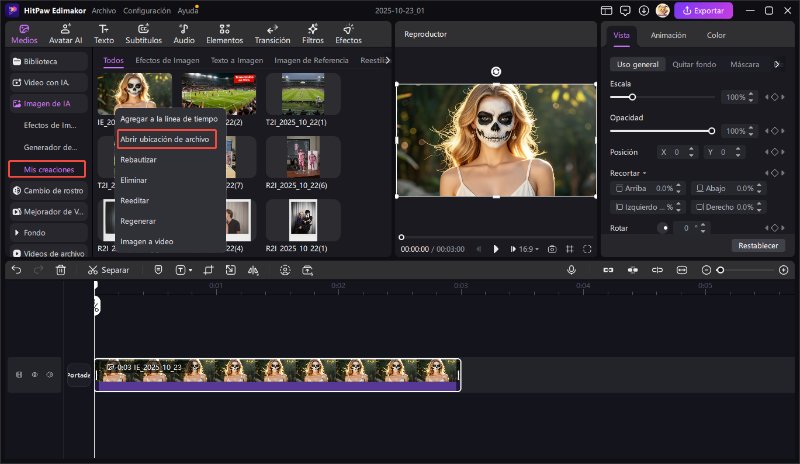The image size is (800, 464).
Task: Expand the text tool dropdown arrow in toolbar
Action: tap(190, 270)
